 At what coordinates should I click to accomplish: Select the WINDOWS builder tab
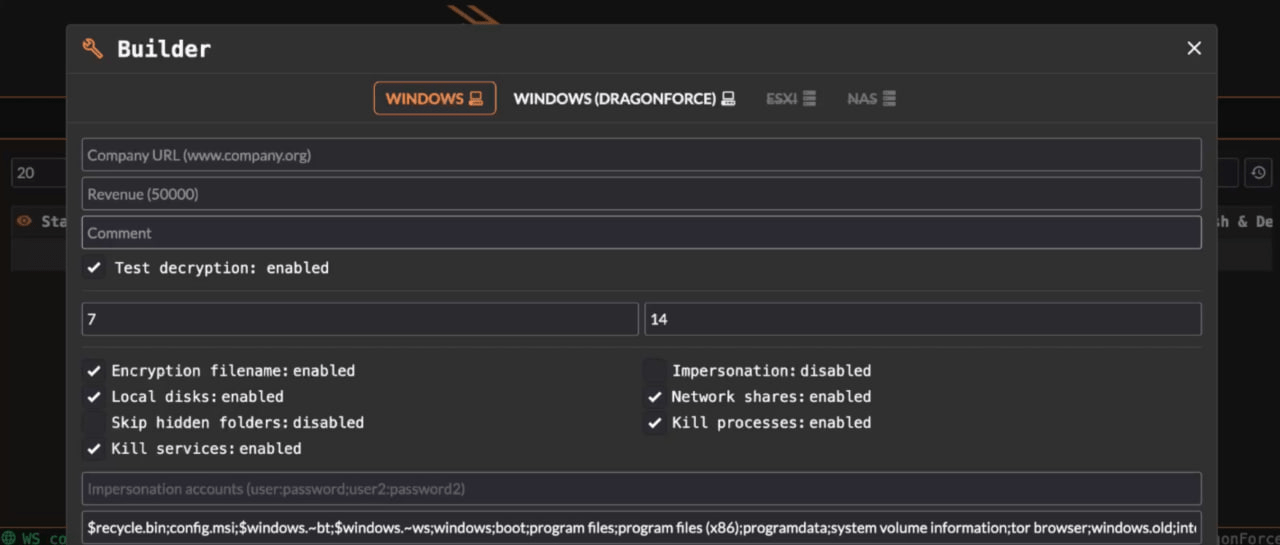pyautogui.click(x=435, y=98)
